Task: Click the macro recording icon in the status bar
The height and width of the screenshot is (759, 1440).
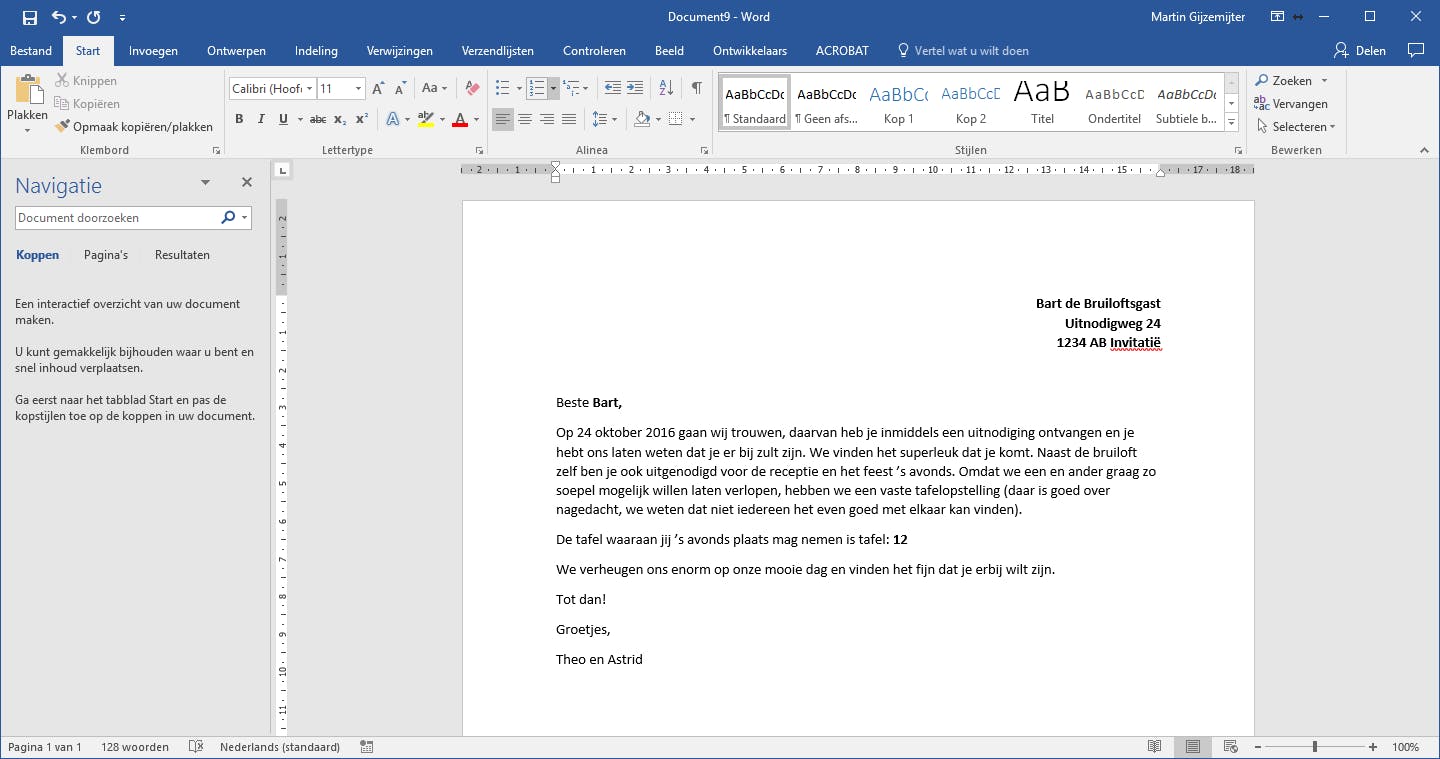Action: click(367, 747)
